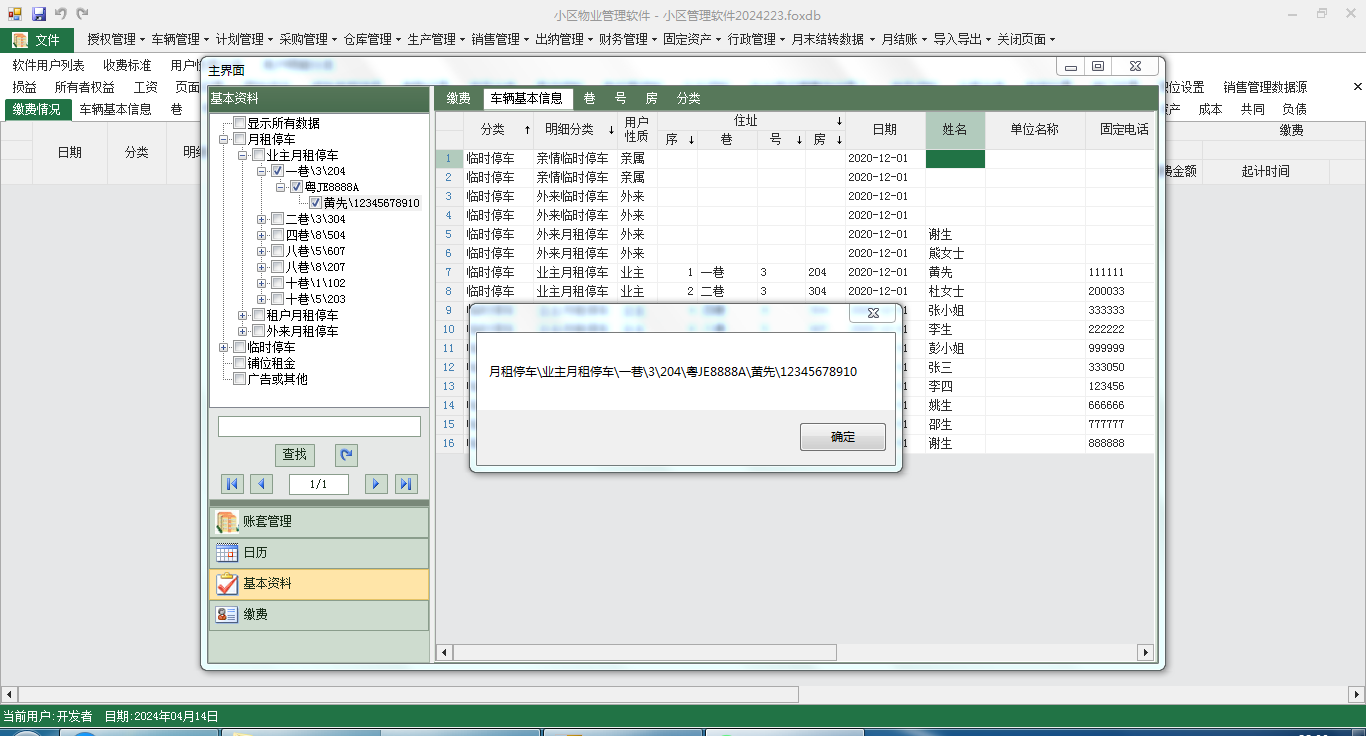Open the 车辆管理 dropdown menu
Image resolution: width=1366 pixels, height=736 pixels.
[x=180, y=40]
